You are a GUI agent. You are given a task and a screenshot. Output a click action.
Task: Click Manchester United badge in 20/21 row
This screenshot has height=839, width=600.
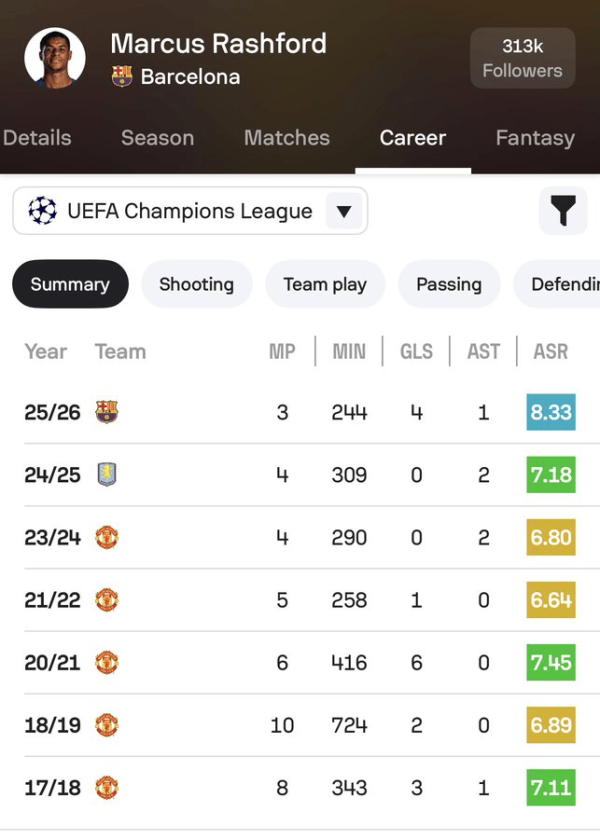(x=107, y=662)
